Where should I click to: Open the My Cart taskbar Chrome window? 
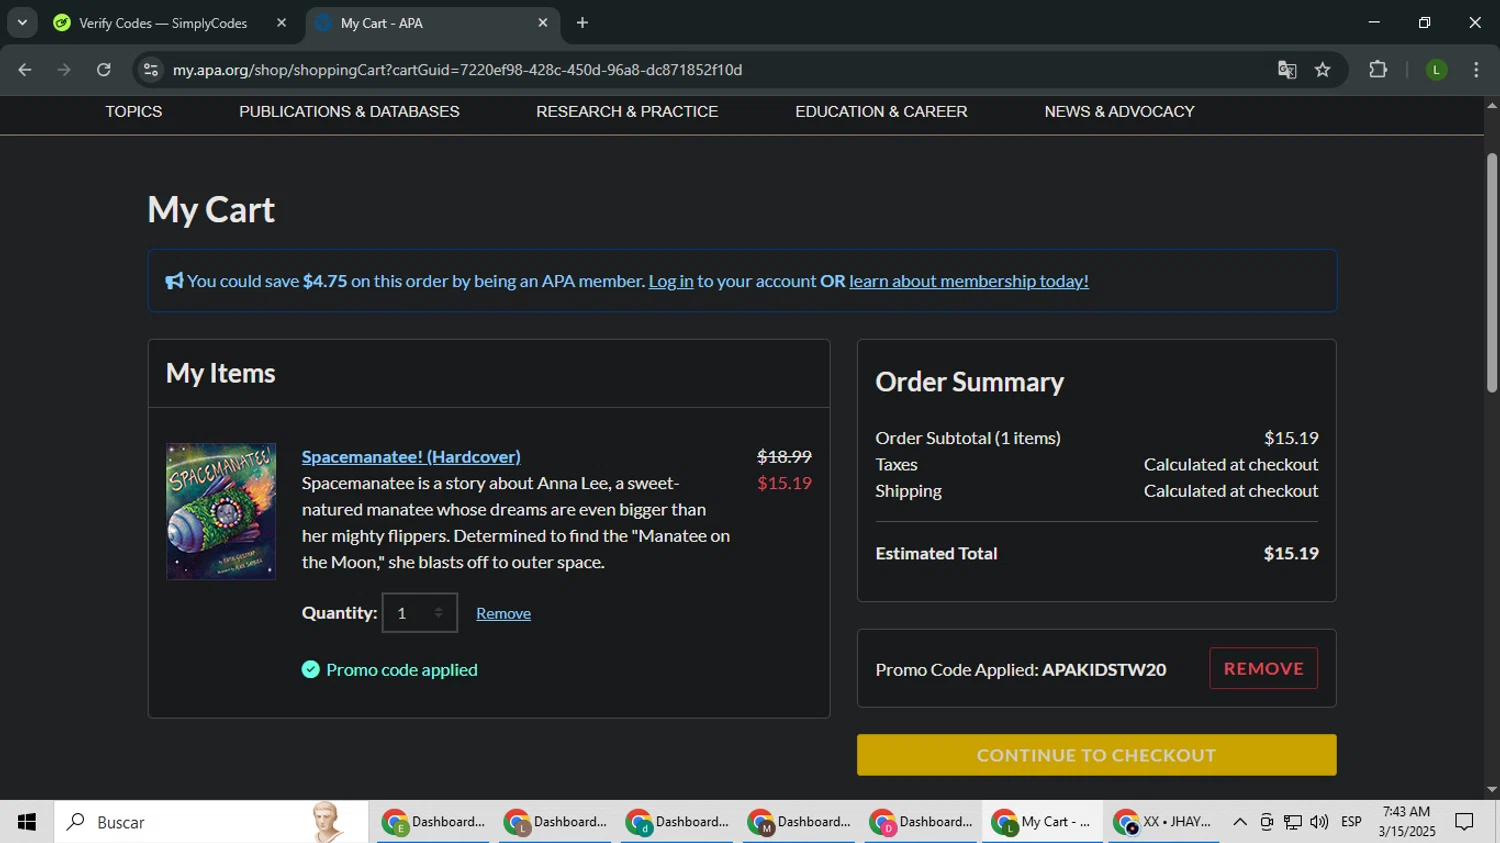click(x=1042, y=822)
